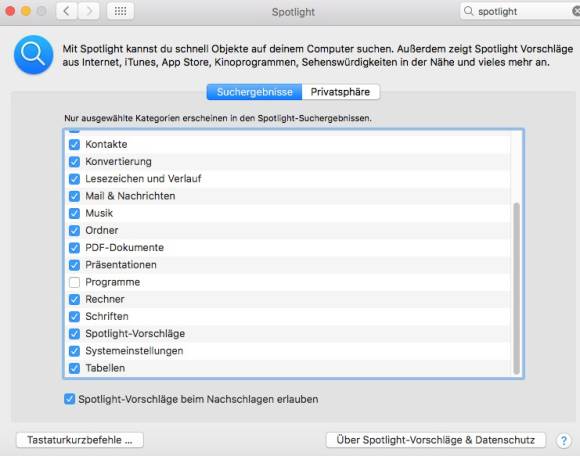Click the forward navigation arrow
Viewport: 580px width, 456px height.
point(89,11)
